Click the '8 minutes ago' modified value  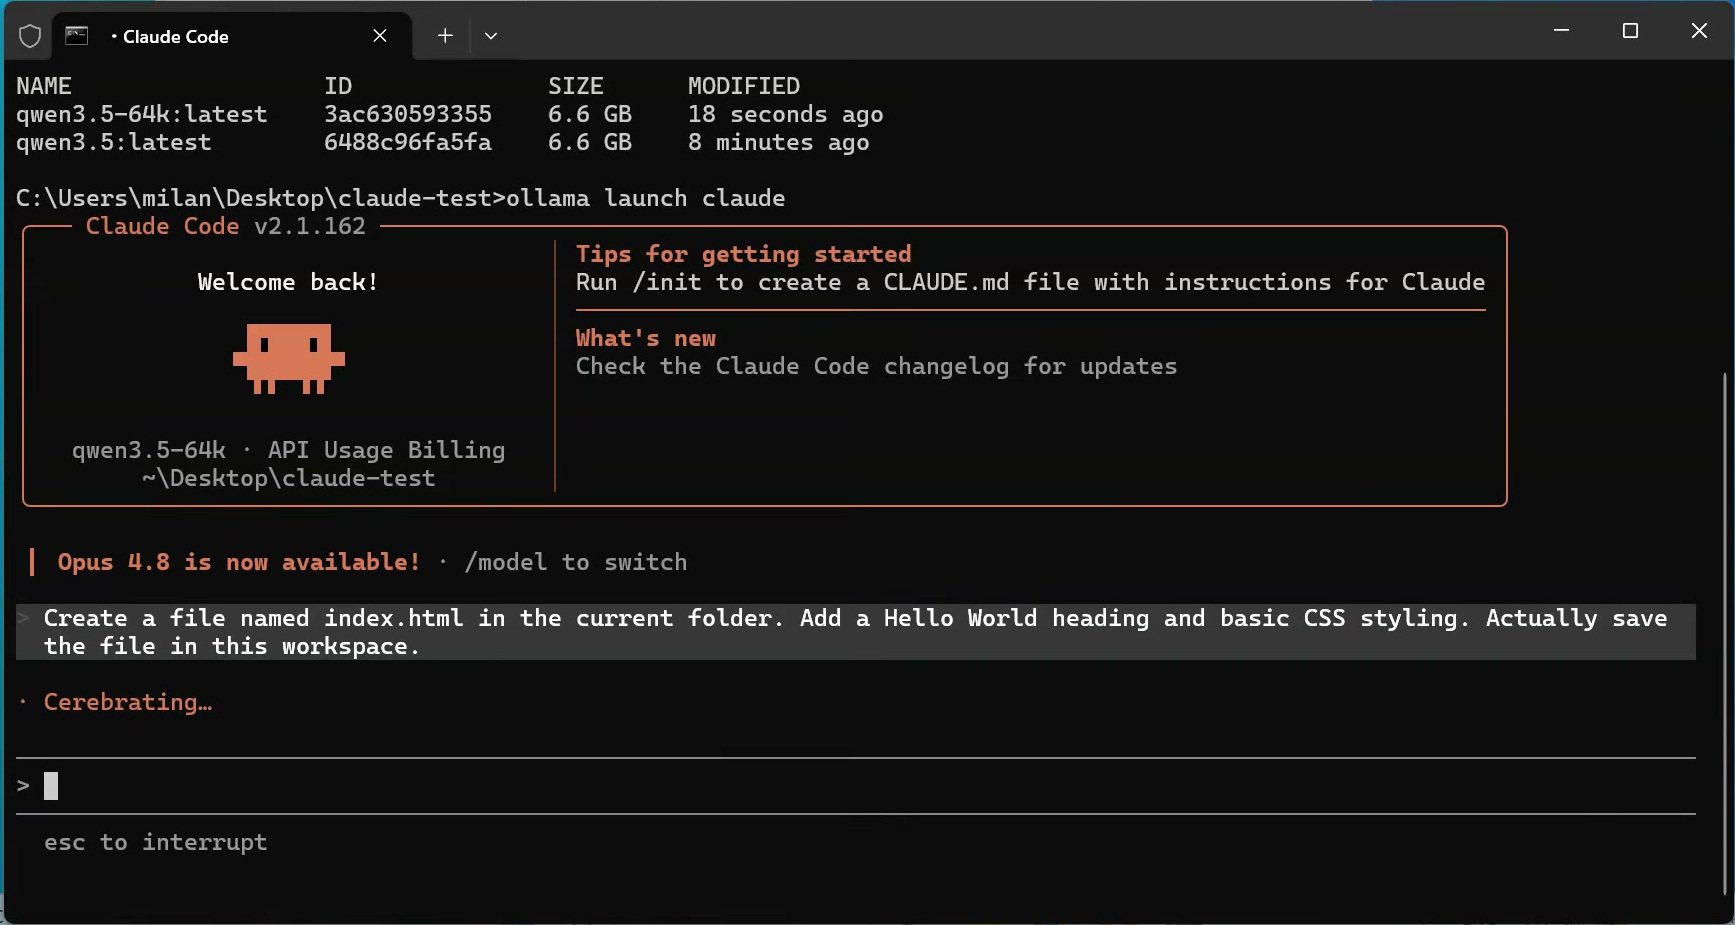coord(779,142)
